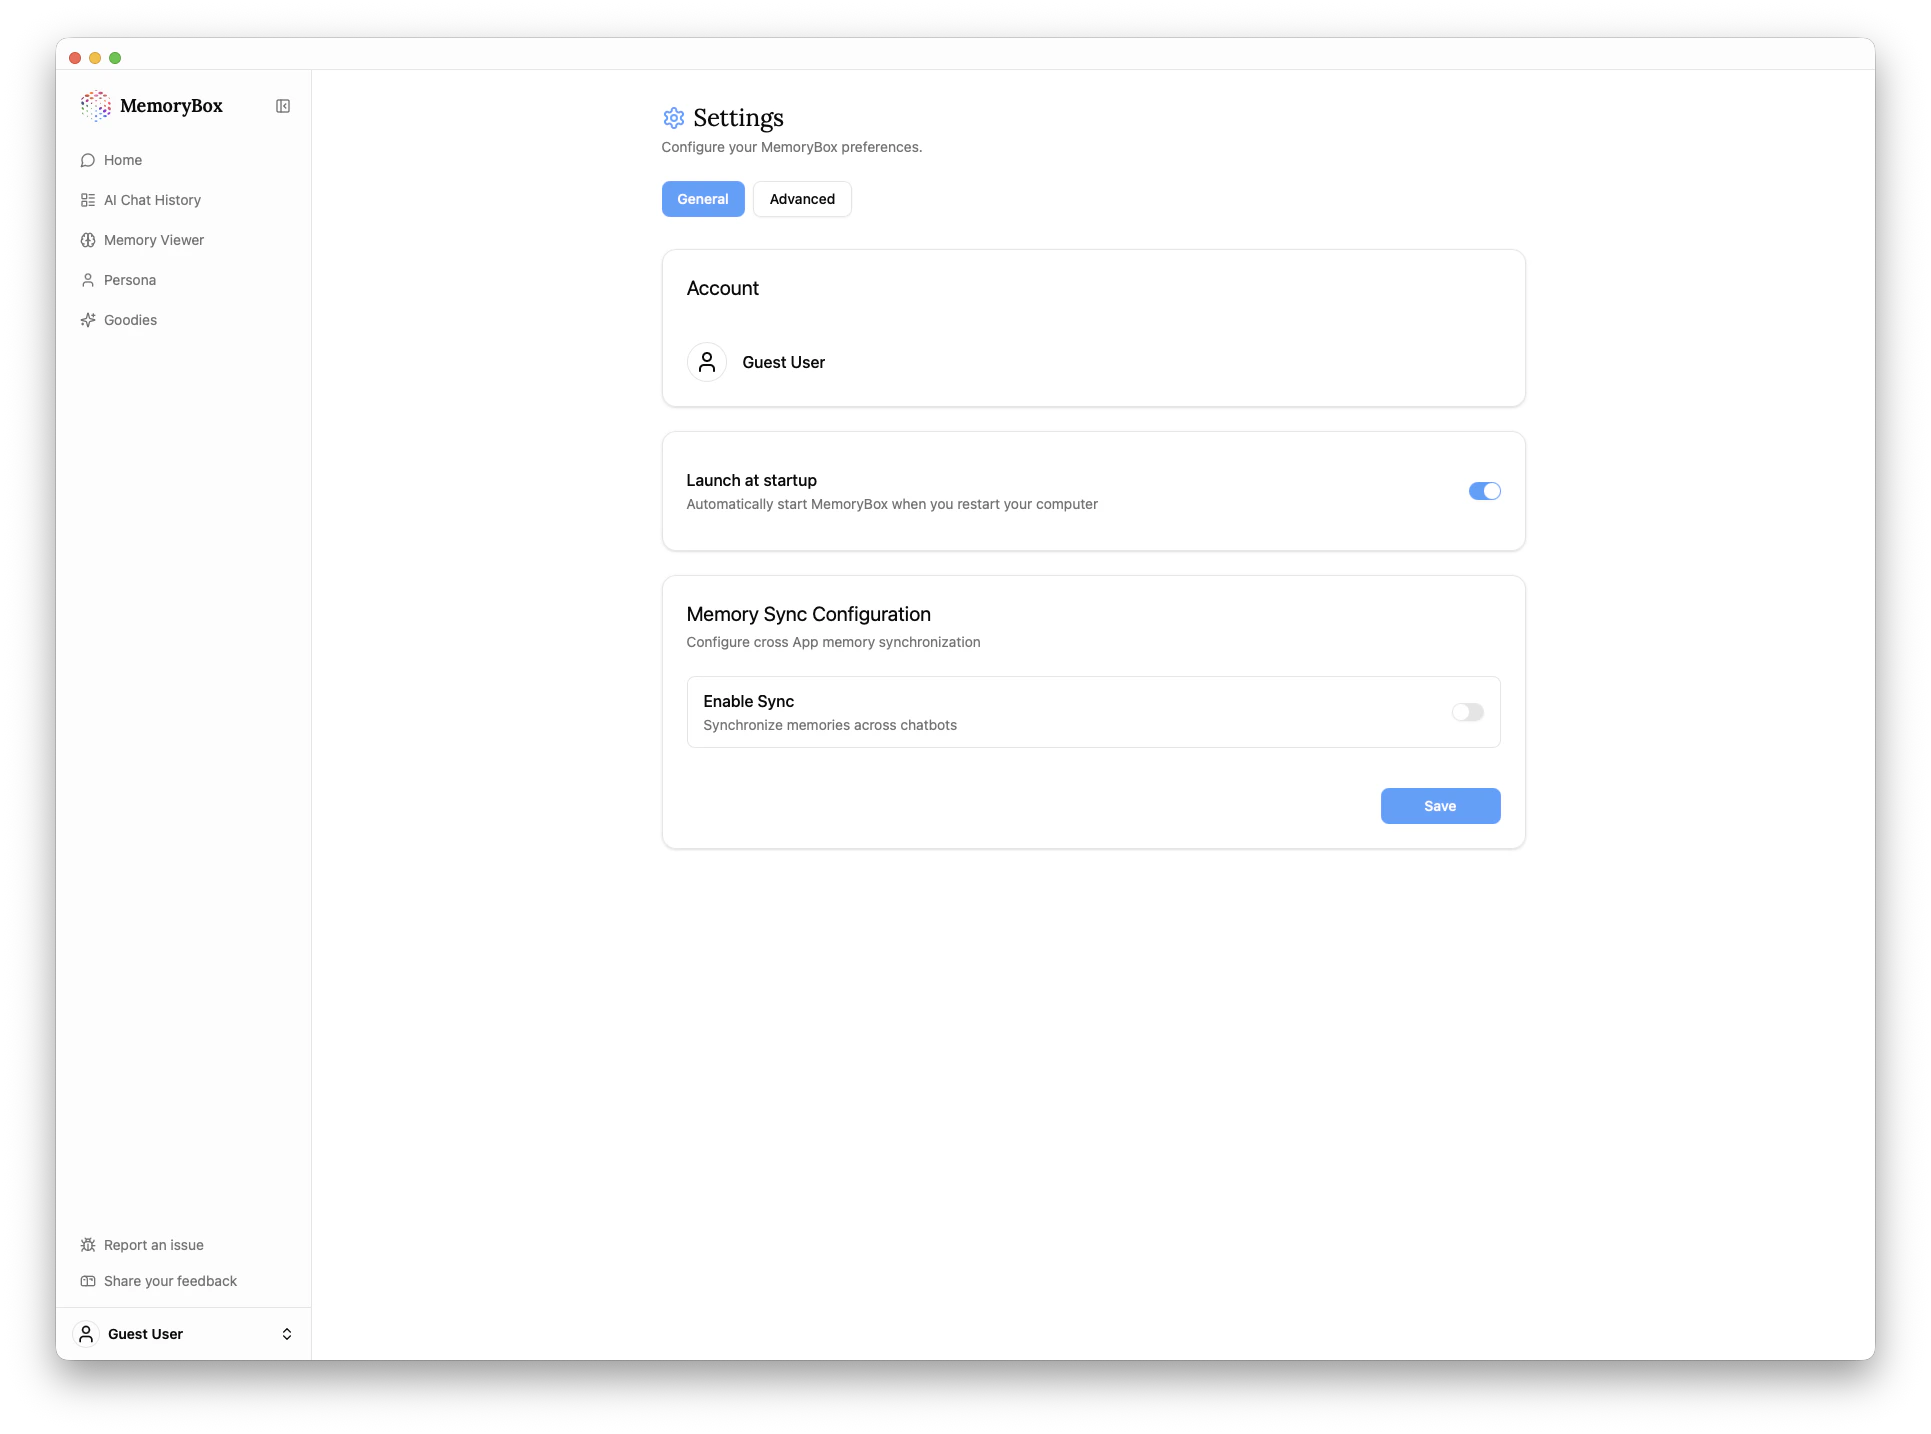Enable Sync for chatbot memories
Screen dimensions: 1931x1434
(1467, 712)
